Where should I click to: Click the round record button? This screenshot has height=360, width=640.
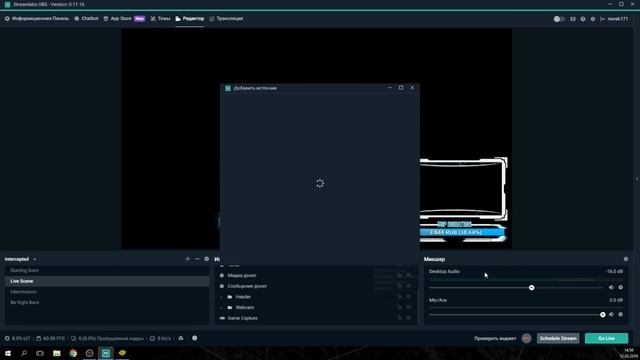click(527, 338)
